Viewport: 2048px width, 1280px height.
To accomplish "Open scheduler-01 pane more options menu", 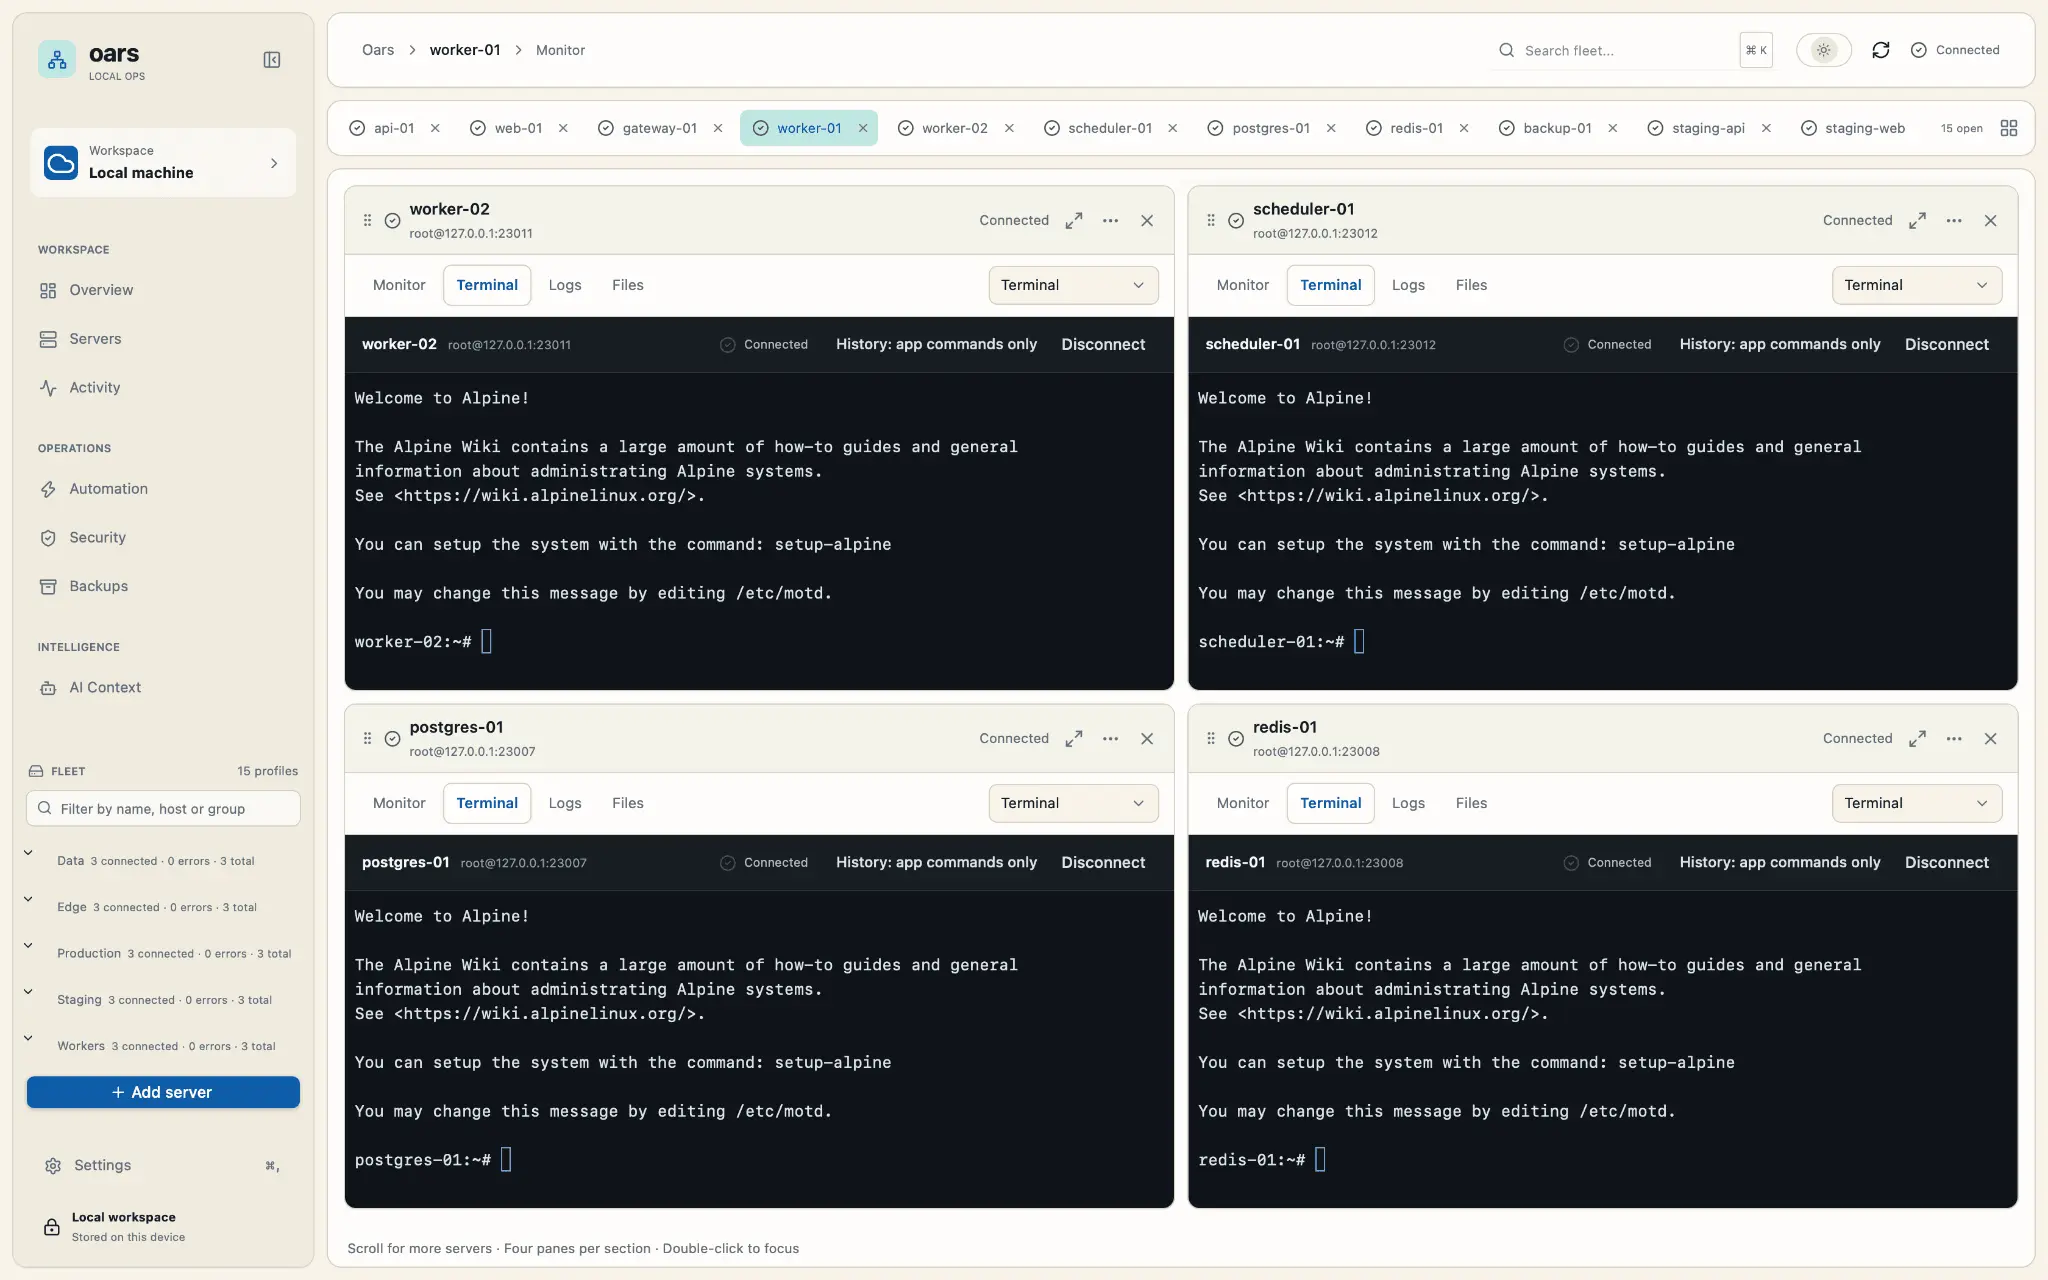I will (1953, 220).
